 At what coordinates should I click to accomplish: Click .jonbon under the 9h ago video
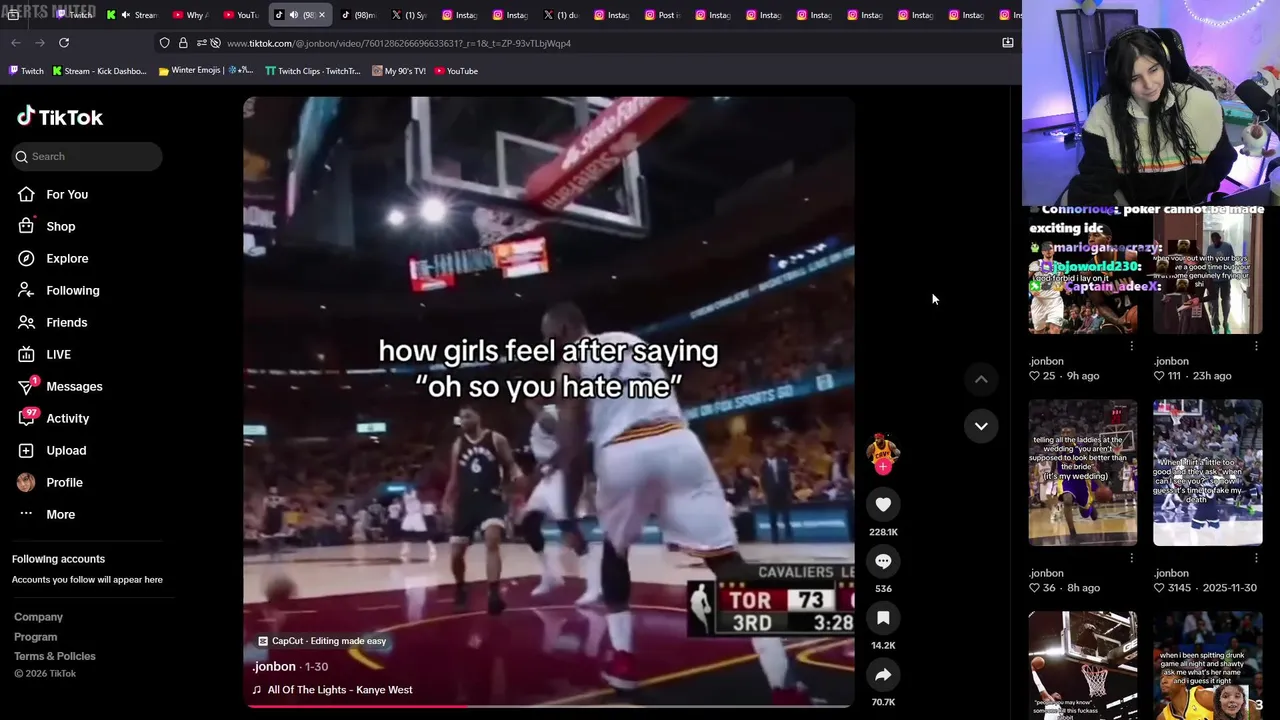pyautogui.click(x=1046, y=361)
